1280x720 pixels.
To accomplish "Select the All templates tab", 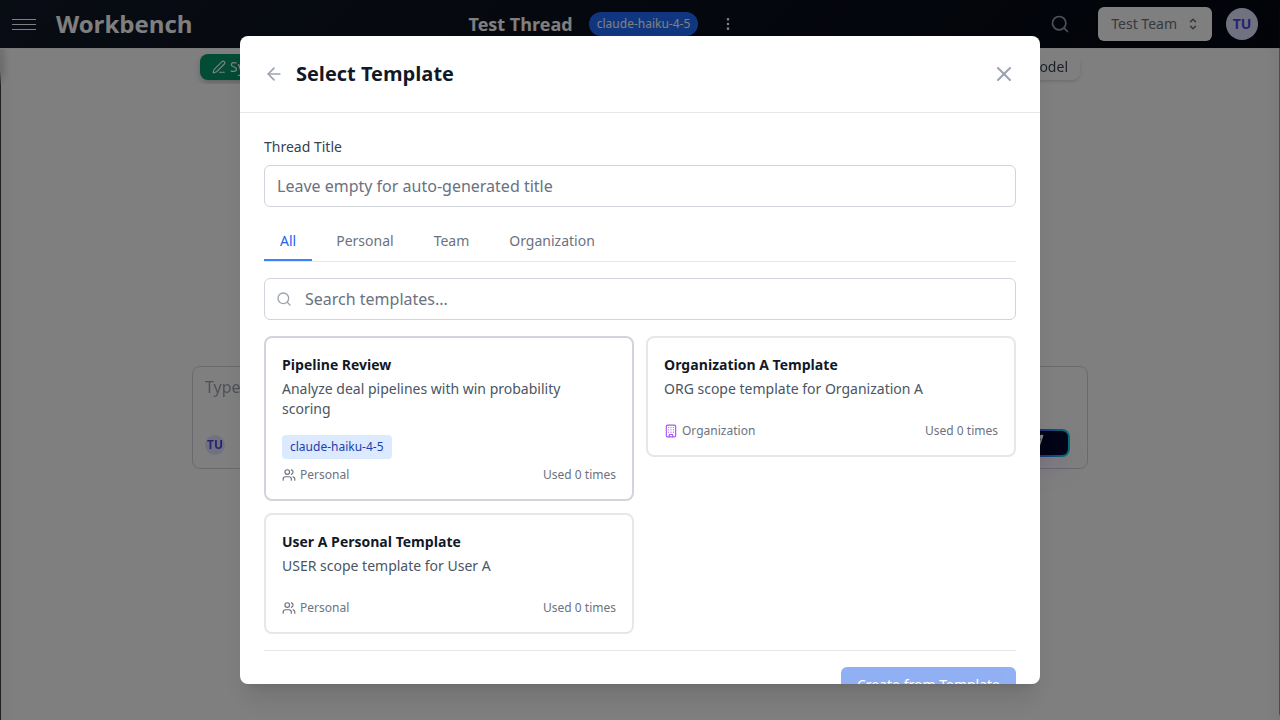I will click(x=288, y=241).
